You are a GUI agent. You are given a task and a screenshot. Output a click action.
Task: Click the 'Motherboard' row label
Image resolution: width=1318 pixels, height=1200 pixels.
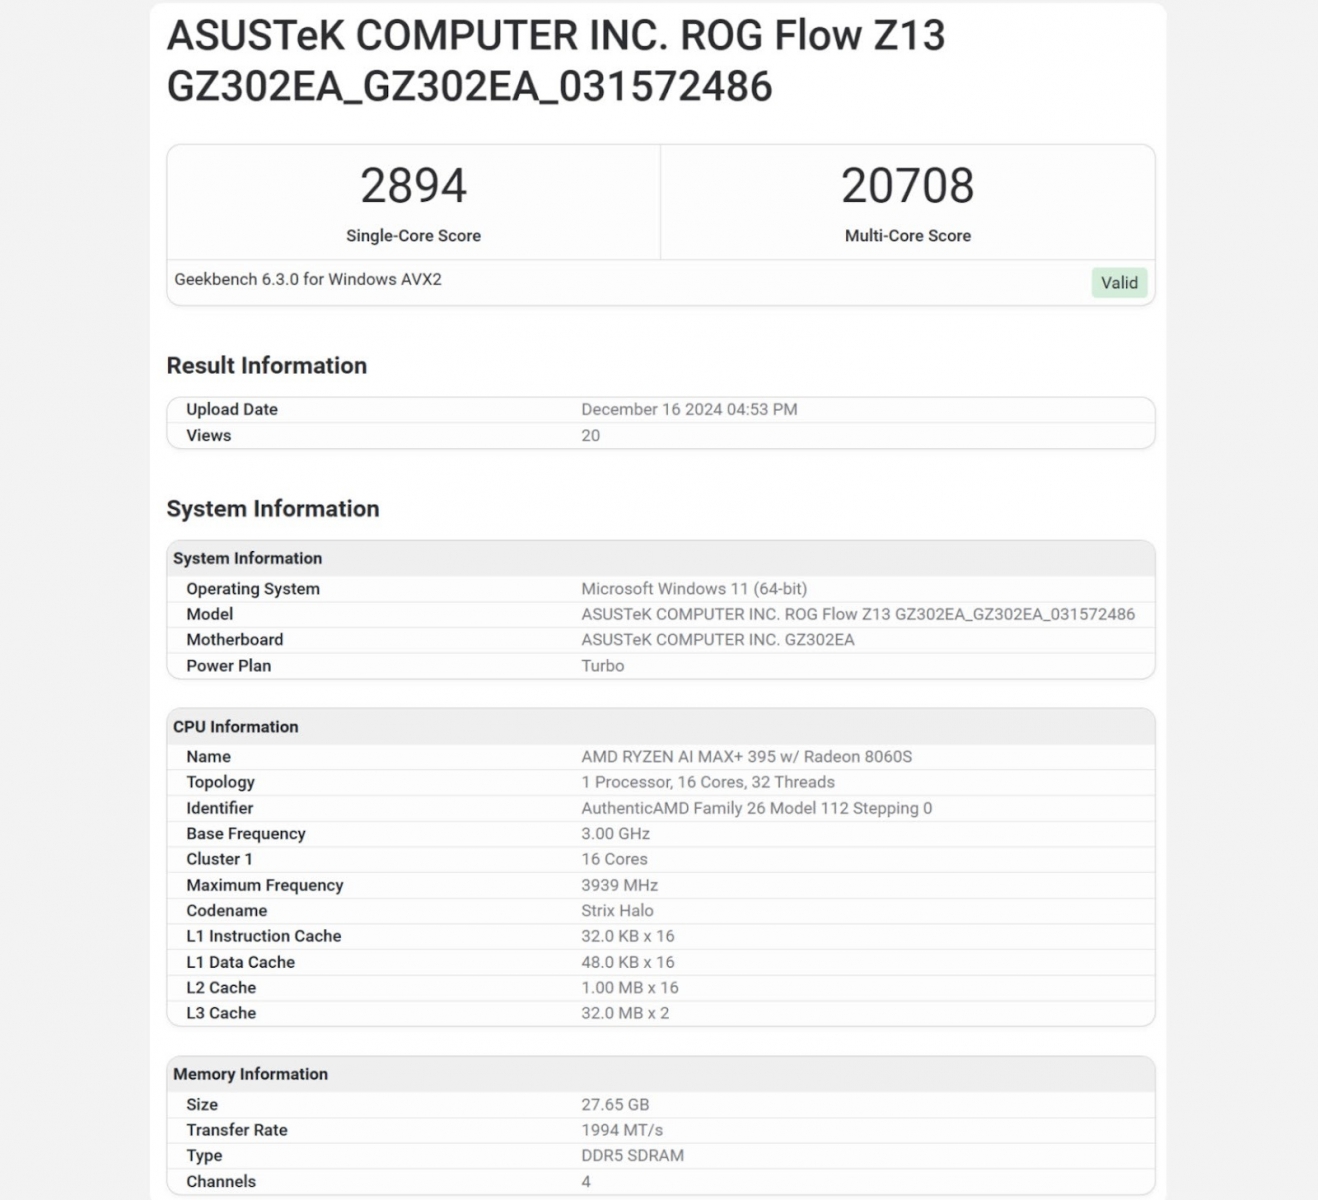[x=234, y=640]
